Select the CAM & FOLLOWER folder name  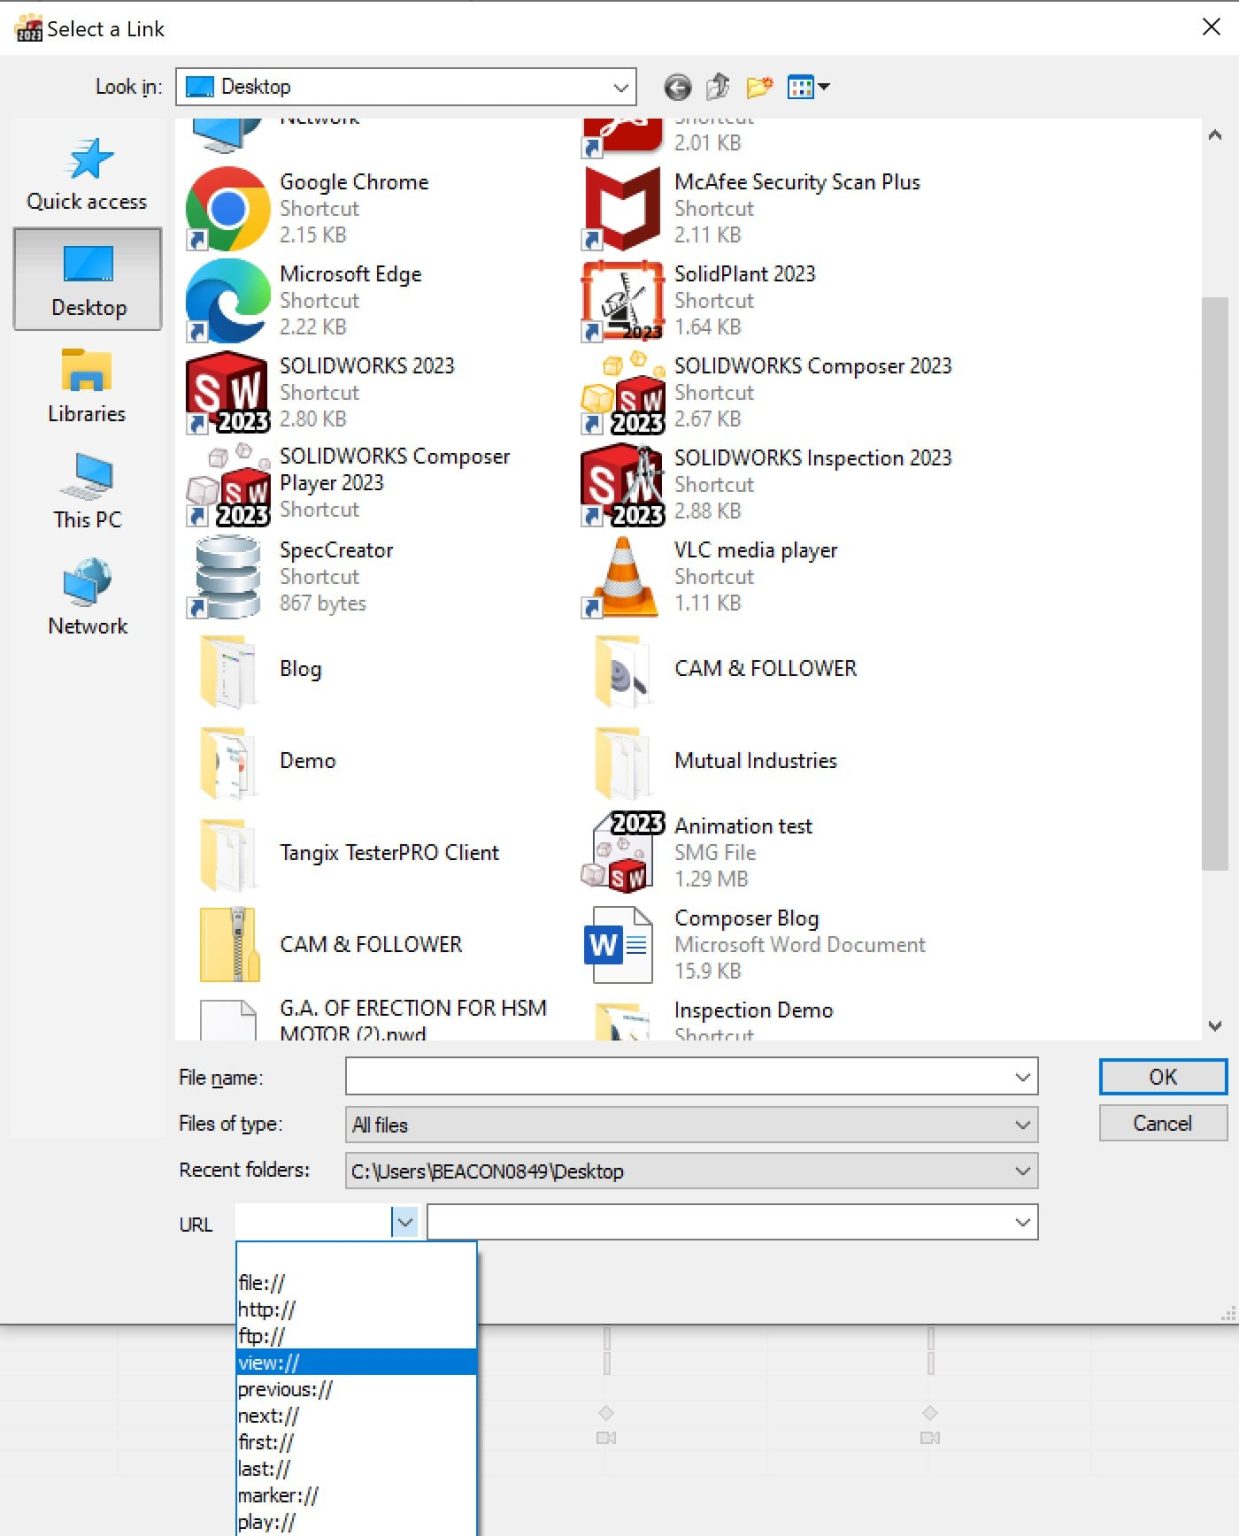point(765,668)
